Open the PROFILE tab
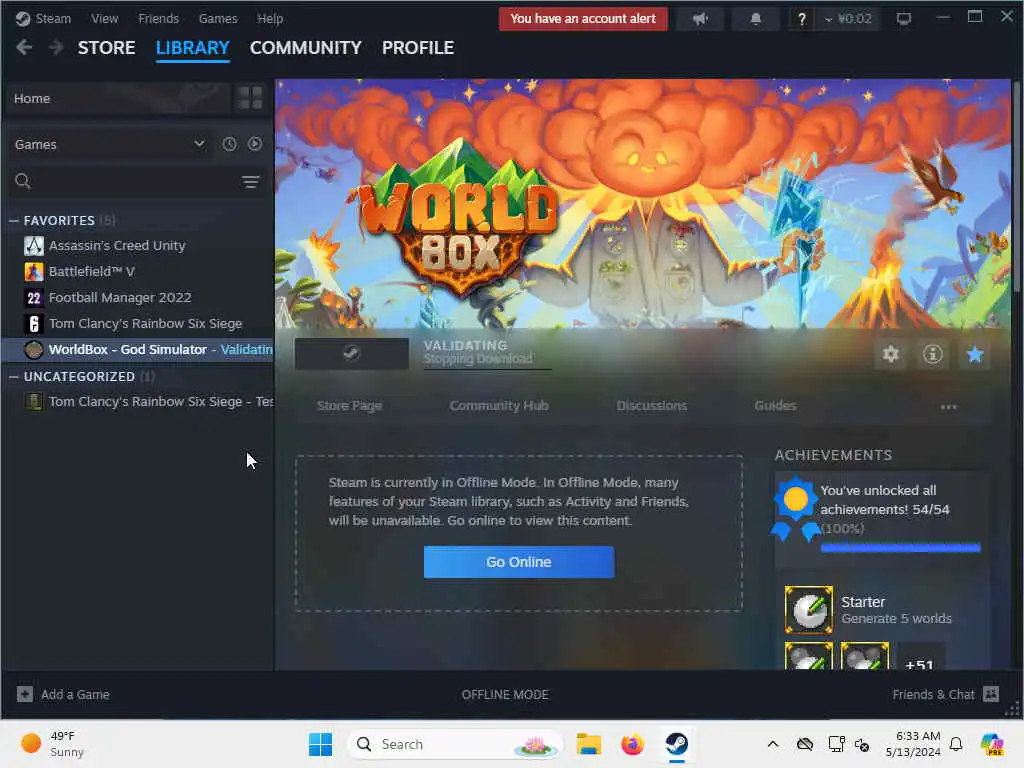Viewport: 1024px width, 768px height. coord(418,48)
